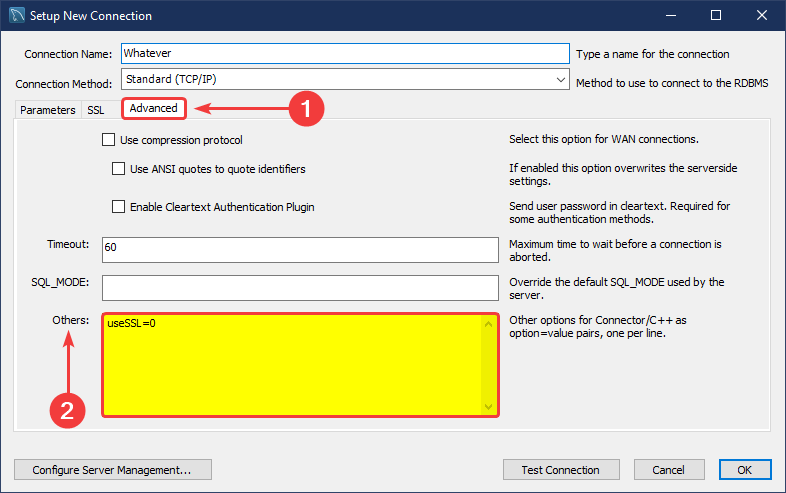786x493 pixels.
Task: Click the MySQL Workbench dolphin title icon
Action: tap(16, 16)
